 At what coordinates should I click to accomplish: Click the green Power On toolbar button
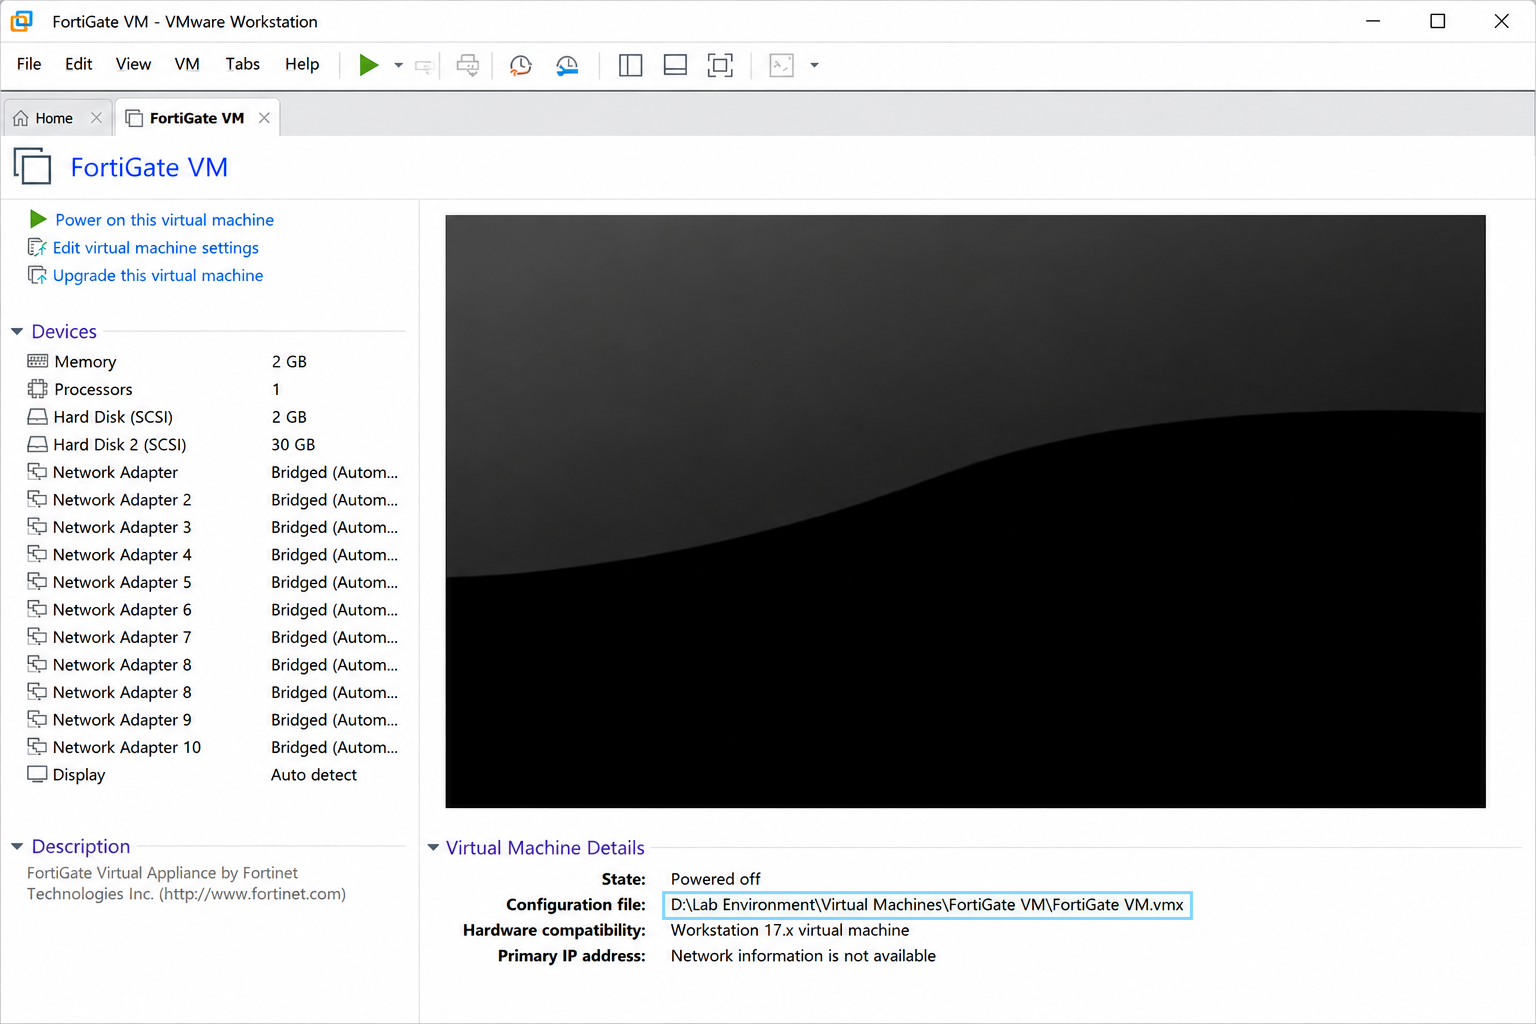coord(368,65)
